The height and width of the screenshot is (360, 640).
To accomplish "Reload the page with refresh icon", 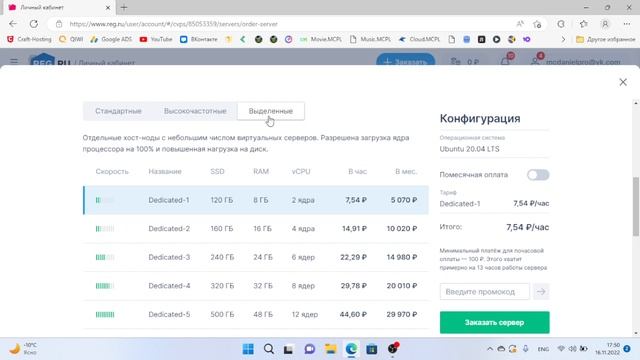I will 34,24.
